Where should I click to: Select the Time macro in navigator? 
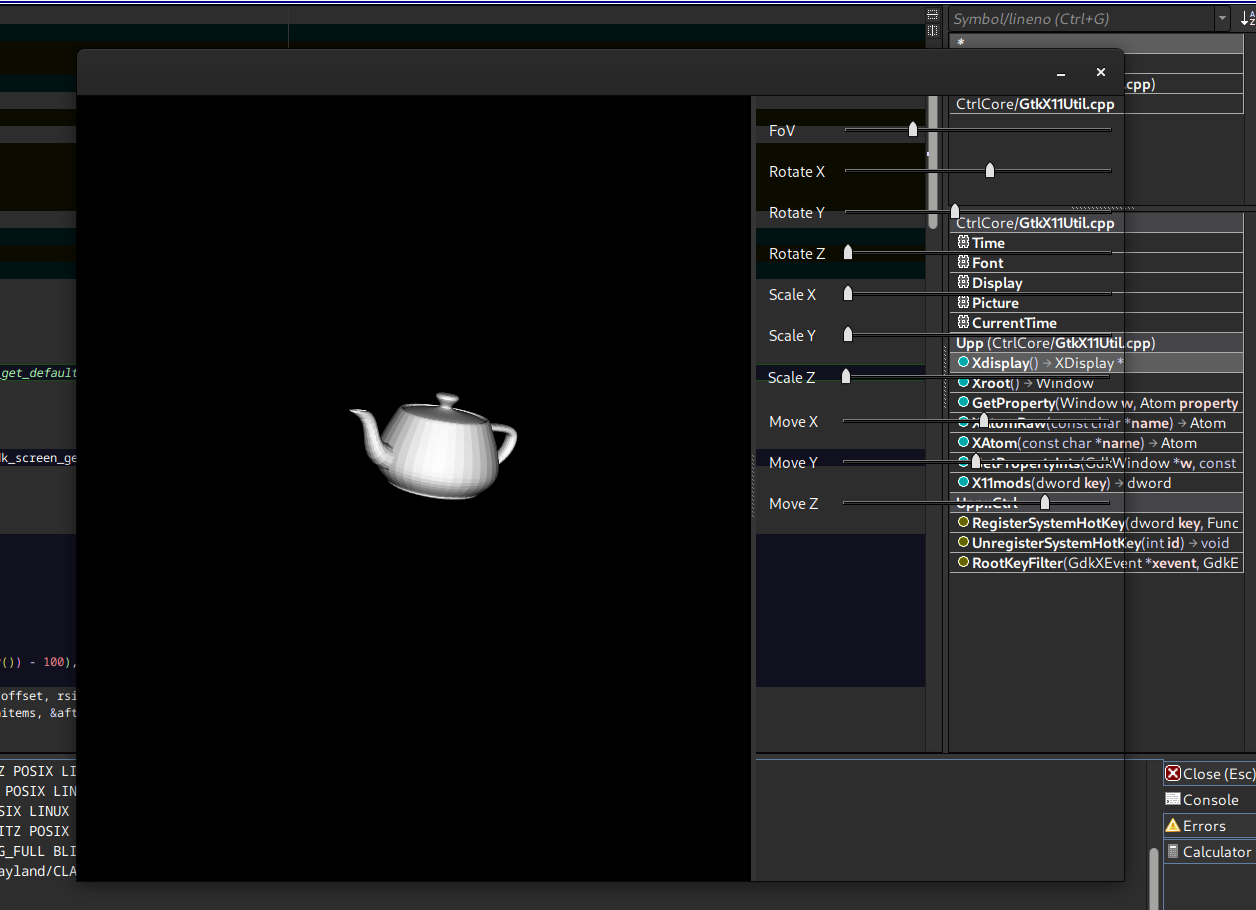[988, 243]
